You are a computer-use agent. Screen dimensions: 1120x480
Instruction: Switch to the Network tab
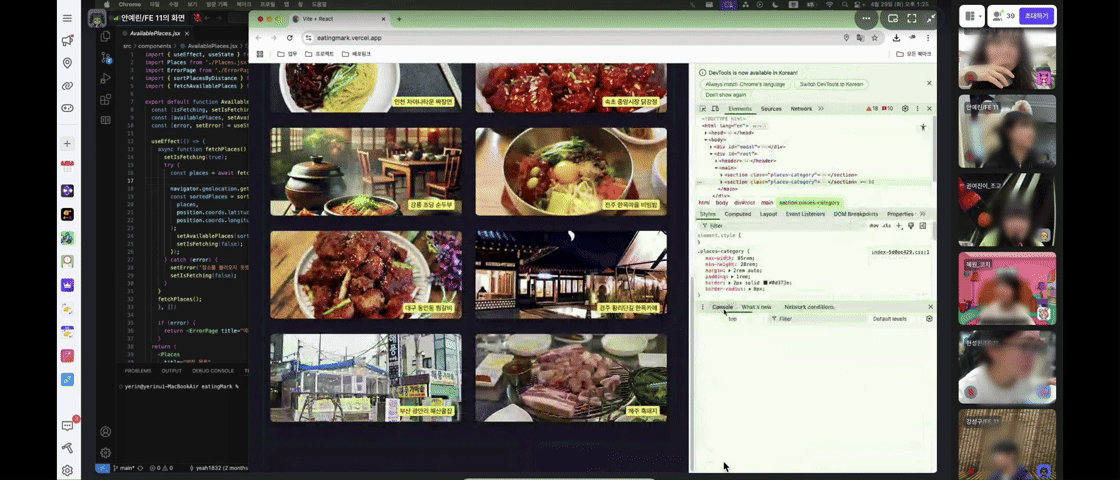pos(801,109)
